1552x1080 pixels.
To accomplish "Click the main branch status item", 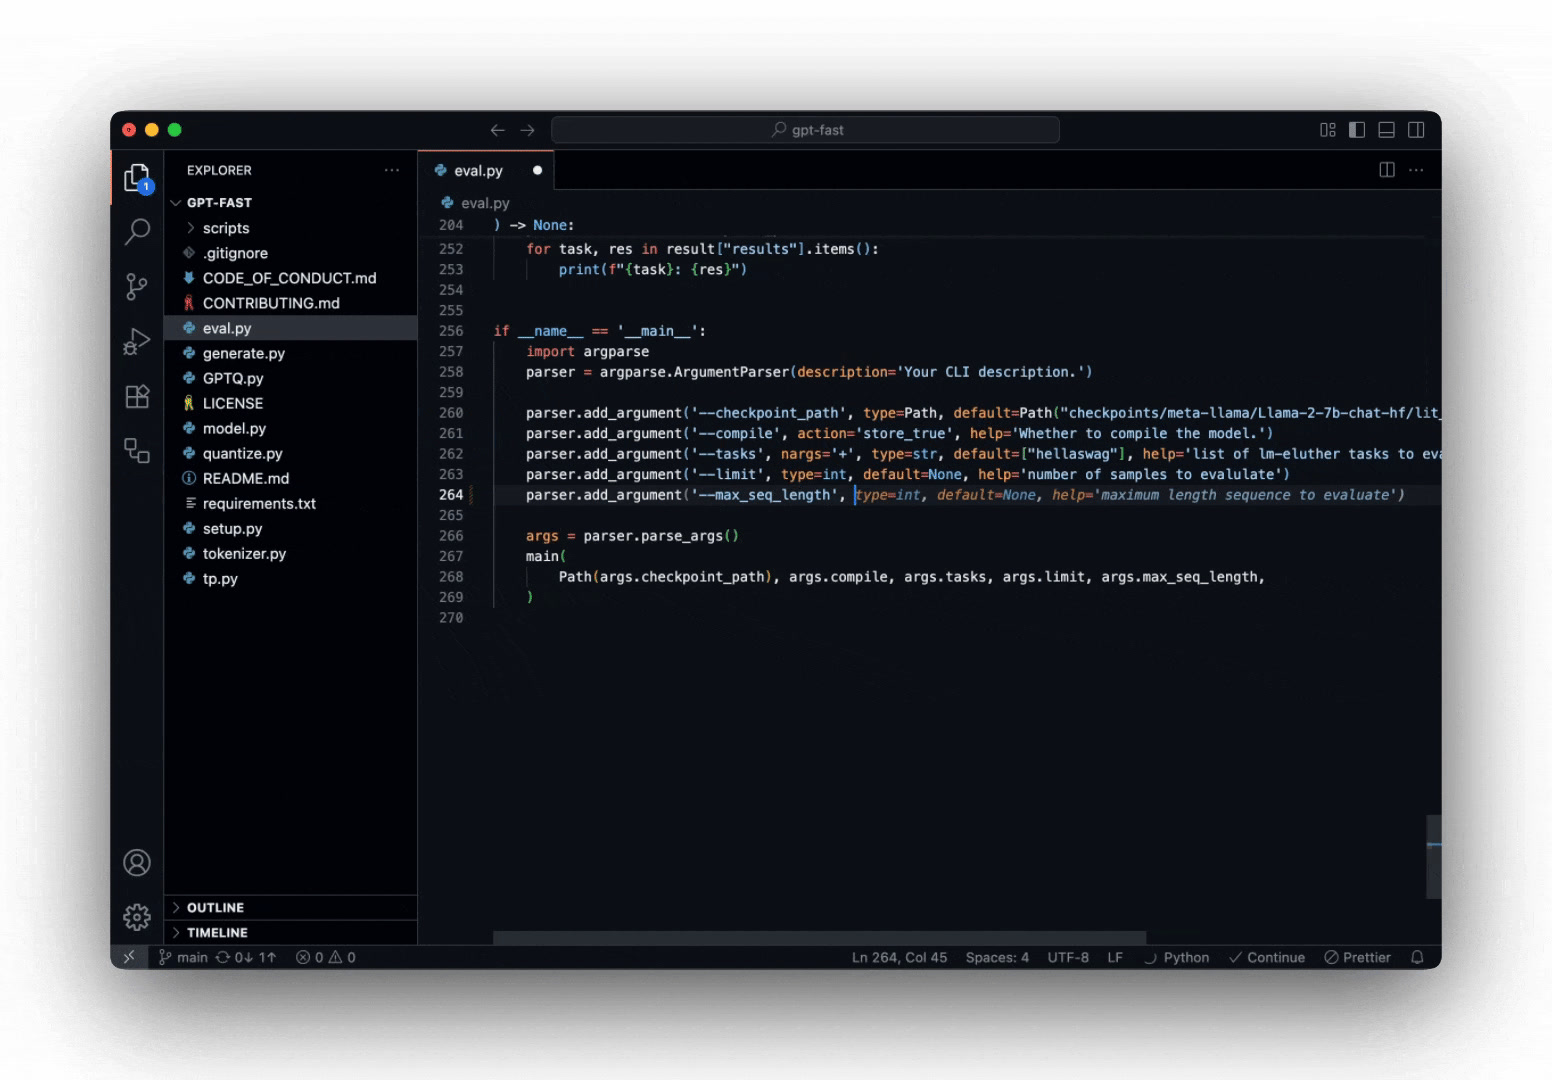I will tap(183, 957).
